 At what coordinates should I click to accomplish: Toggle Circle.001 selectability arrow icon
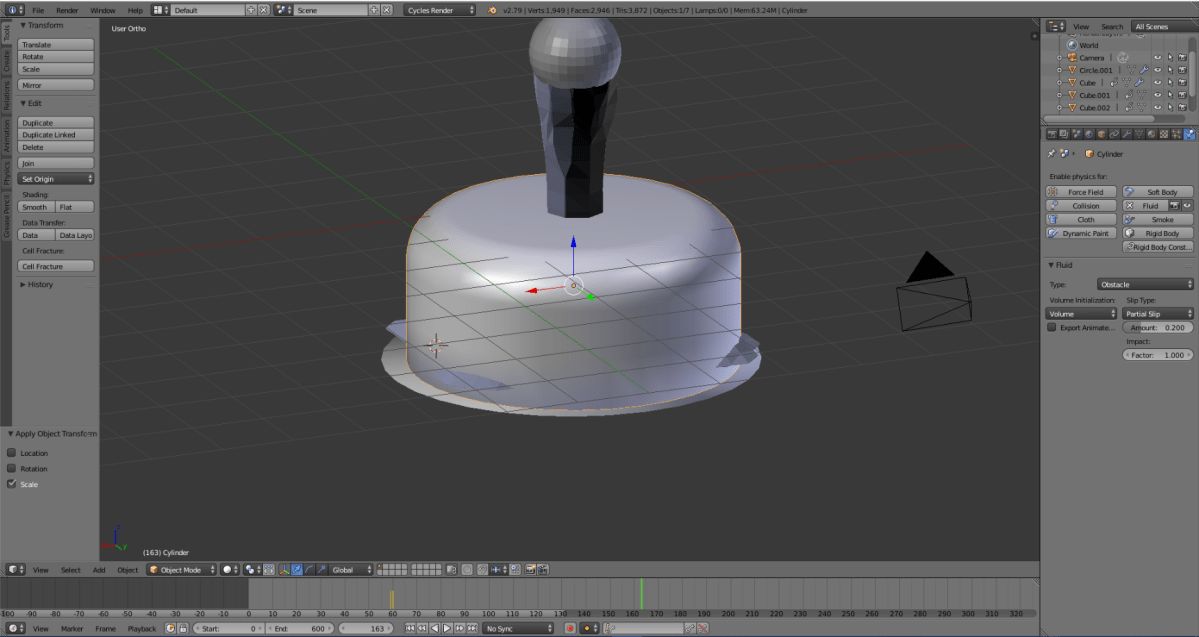click(x=1170, y=70)
